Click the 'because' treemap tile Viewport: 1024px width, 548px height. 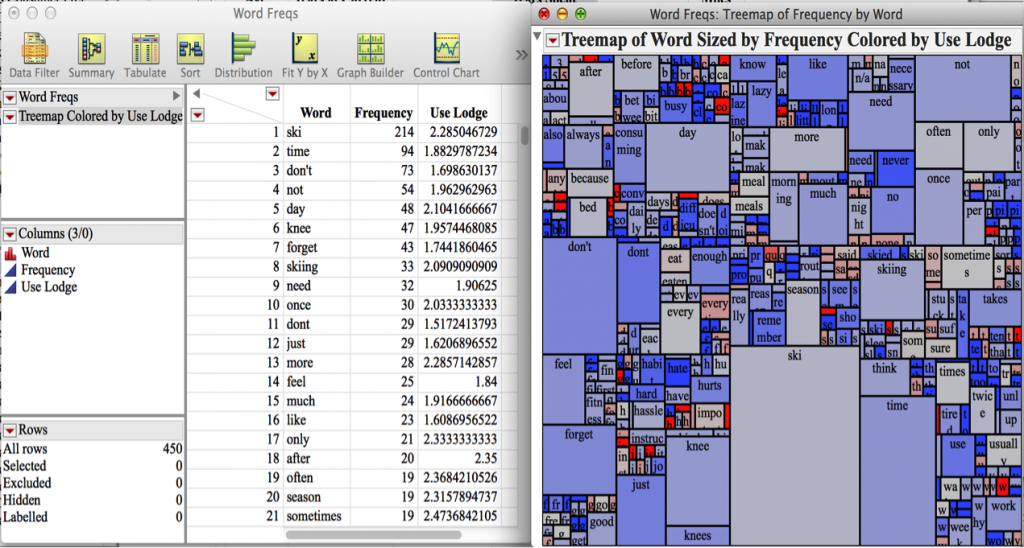[589, 184]
